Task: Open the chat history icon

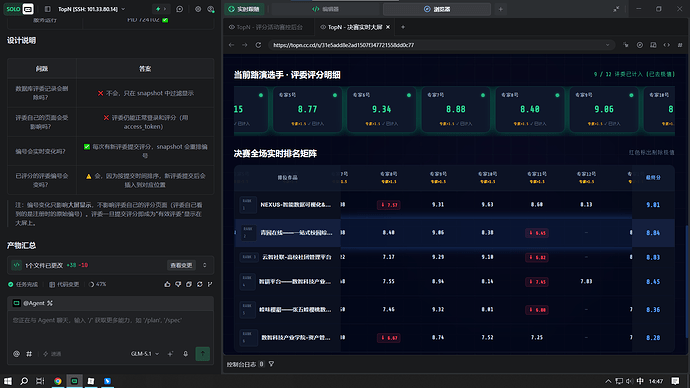Action: click(180, 9)
